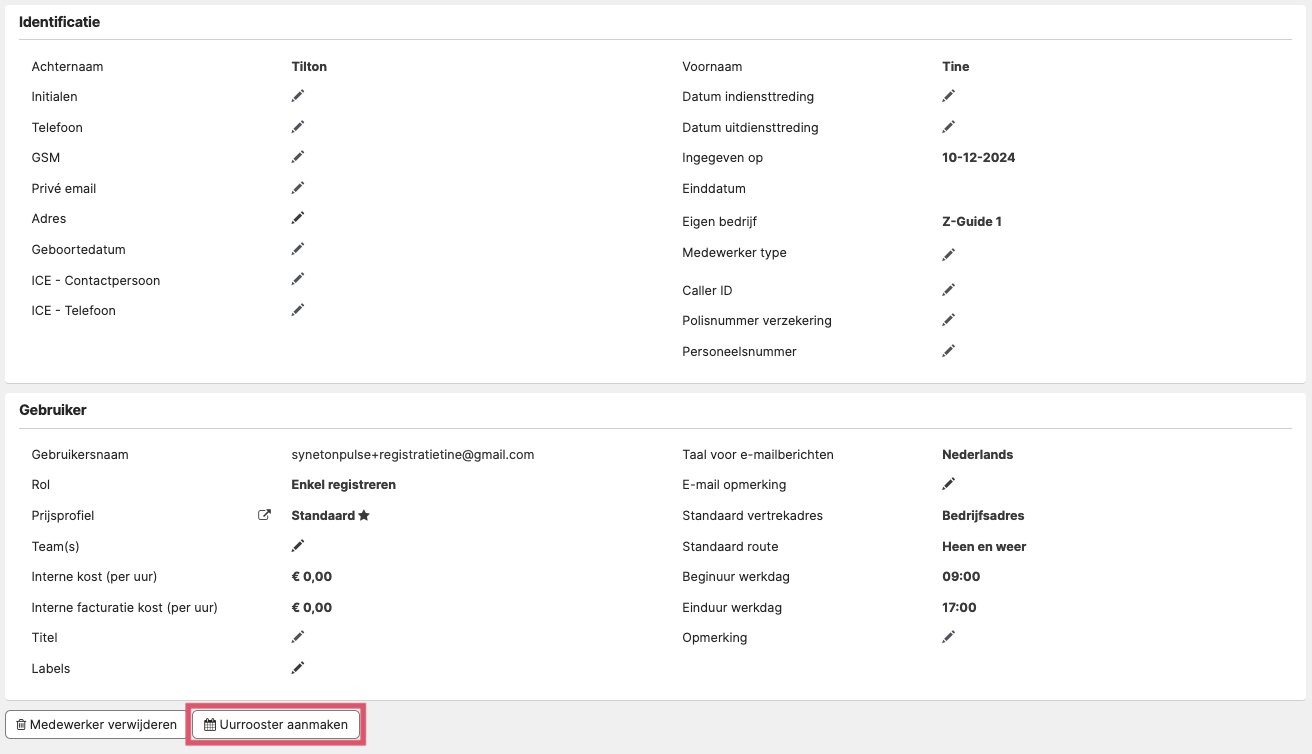Click the Geboortedatum edit pencil
This screenshot has width=1312, height=754.
tap(298, 249)
